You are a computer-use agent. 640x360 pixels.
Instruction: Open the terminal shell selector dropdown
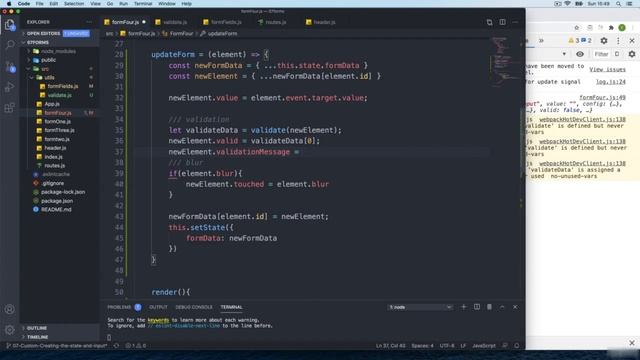[420, 307]
